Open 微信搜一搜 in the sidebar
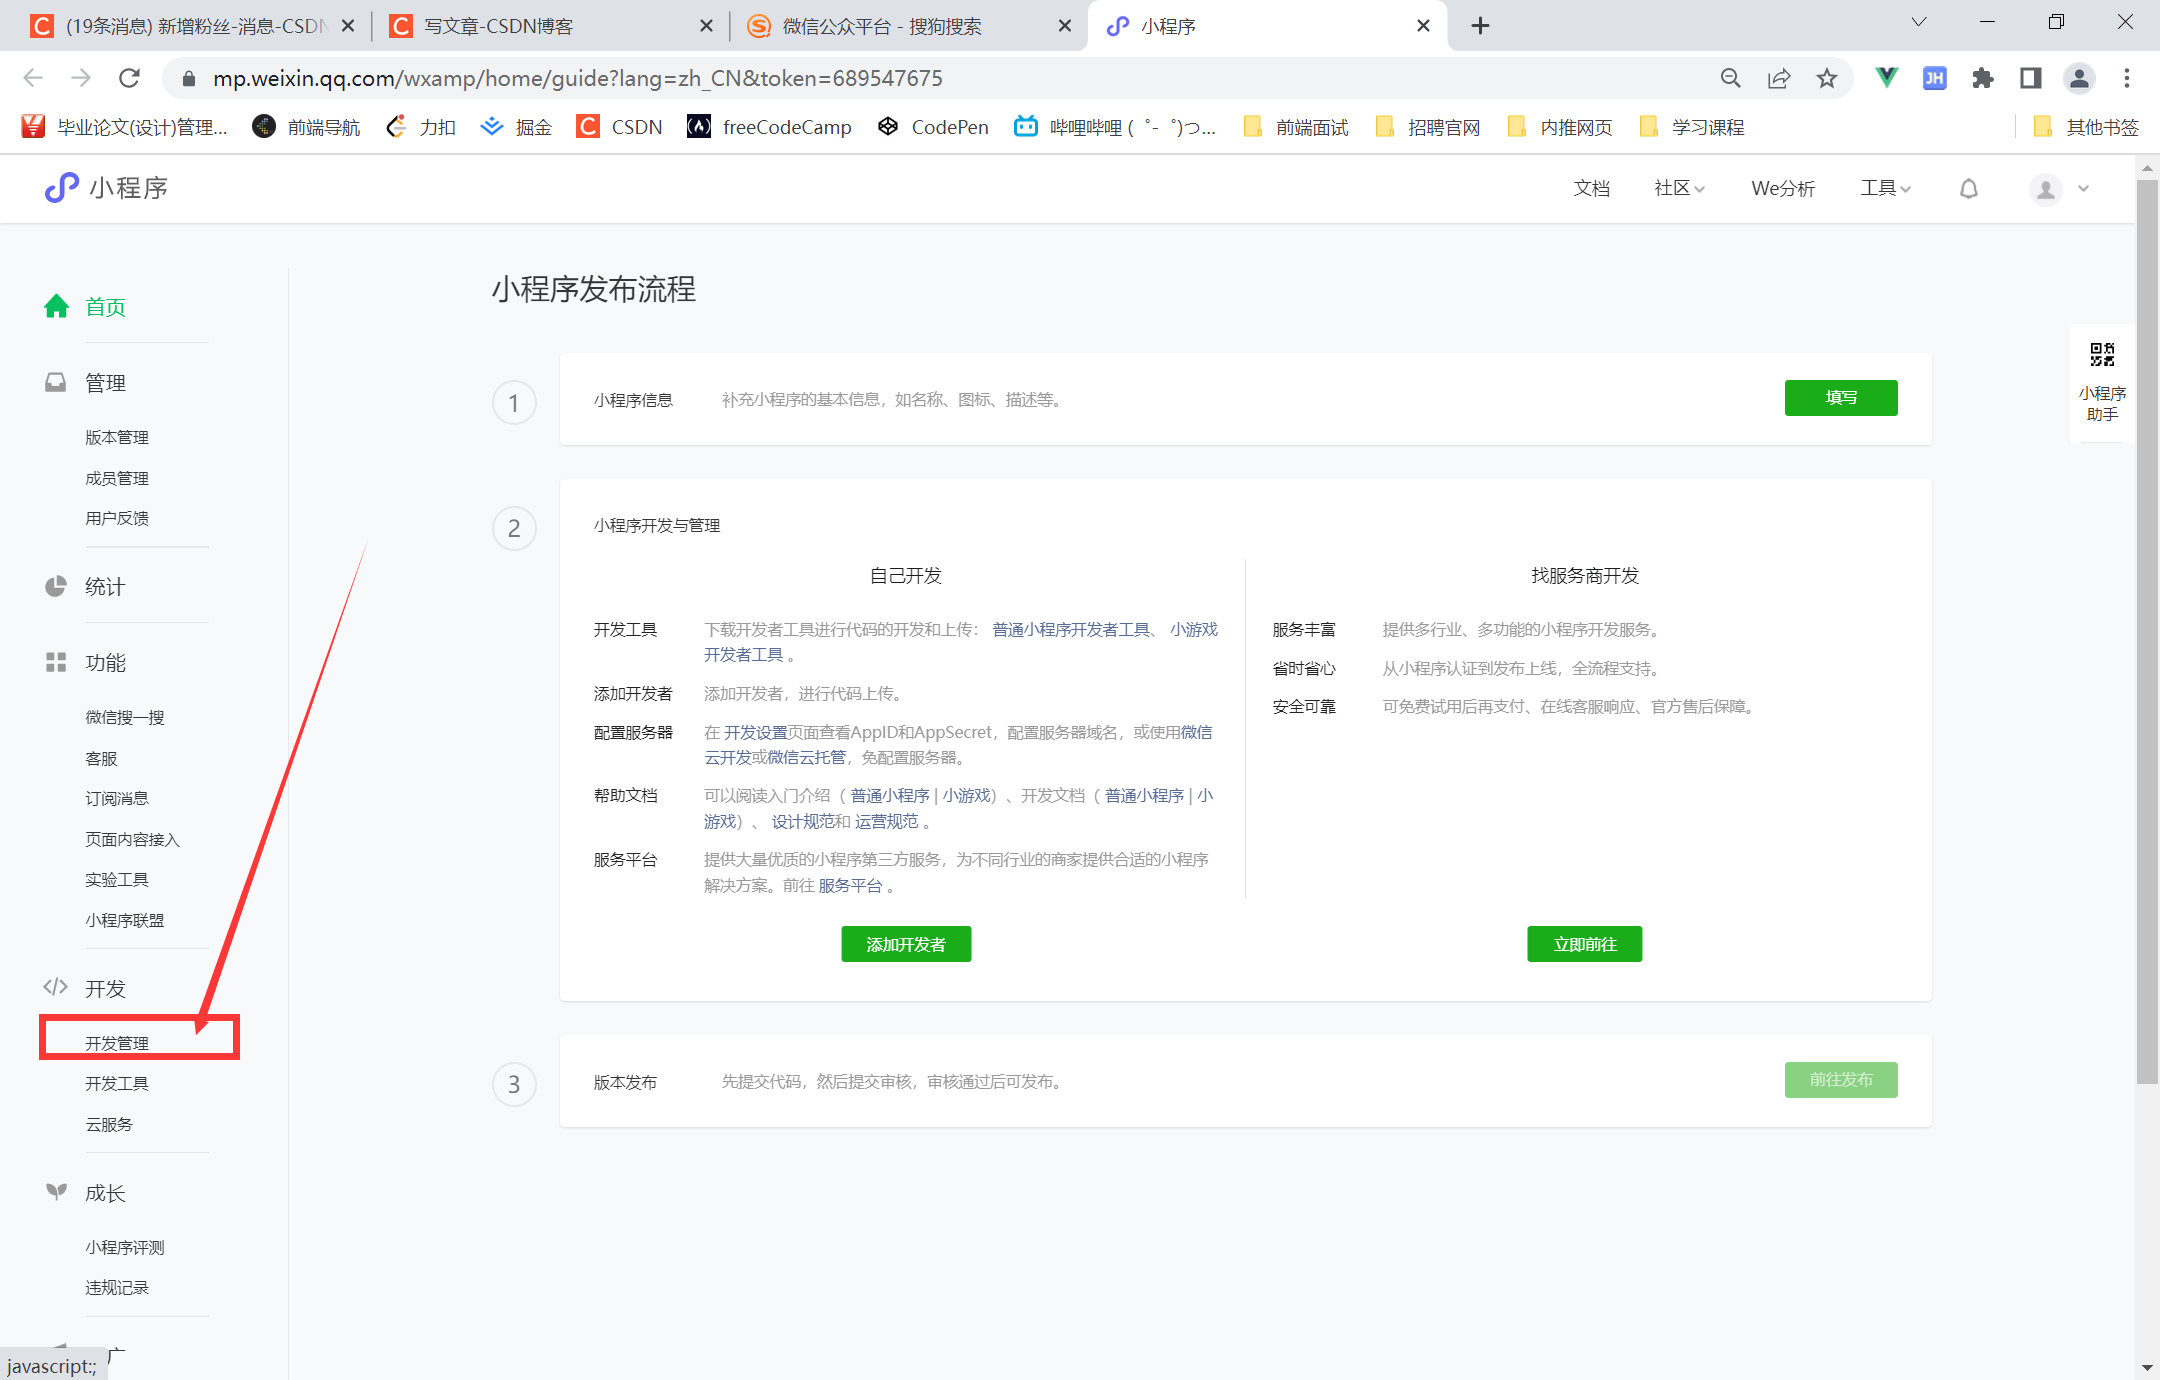 tap(125, 717)
